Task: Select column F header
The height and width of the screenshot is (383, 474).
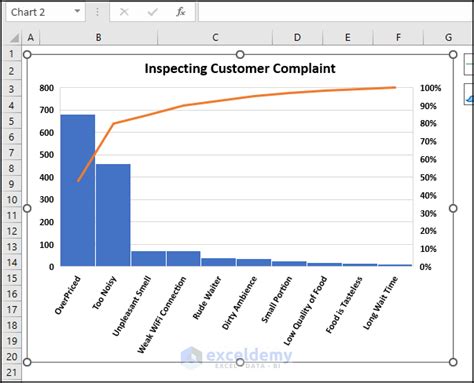Action: [x=398, y=37]
